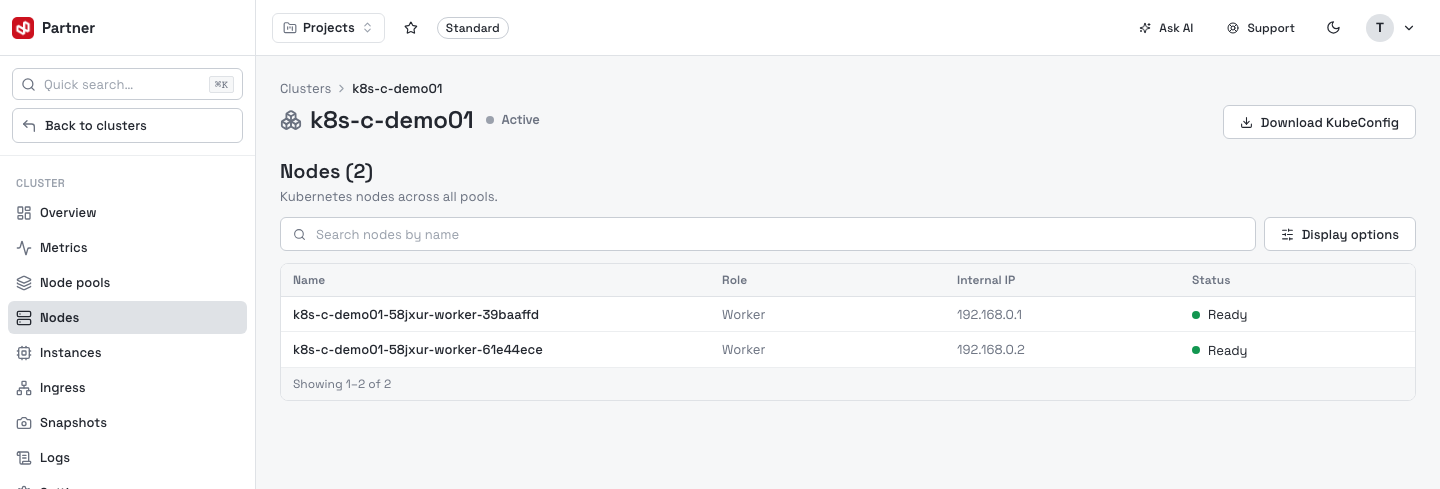Open Logs in sidebar
Image resolution: width=1440 pixels, height=489 pixels.
[127, 458]
